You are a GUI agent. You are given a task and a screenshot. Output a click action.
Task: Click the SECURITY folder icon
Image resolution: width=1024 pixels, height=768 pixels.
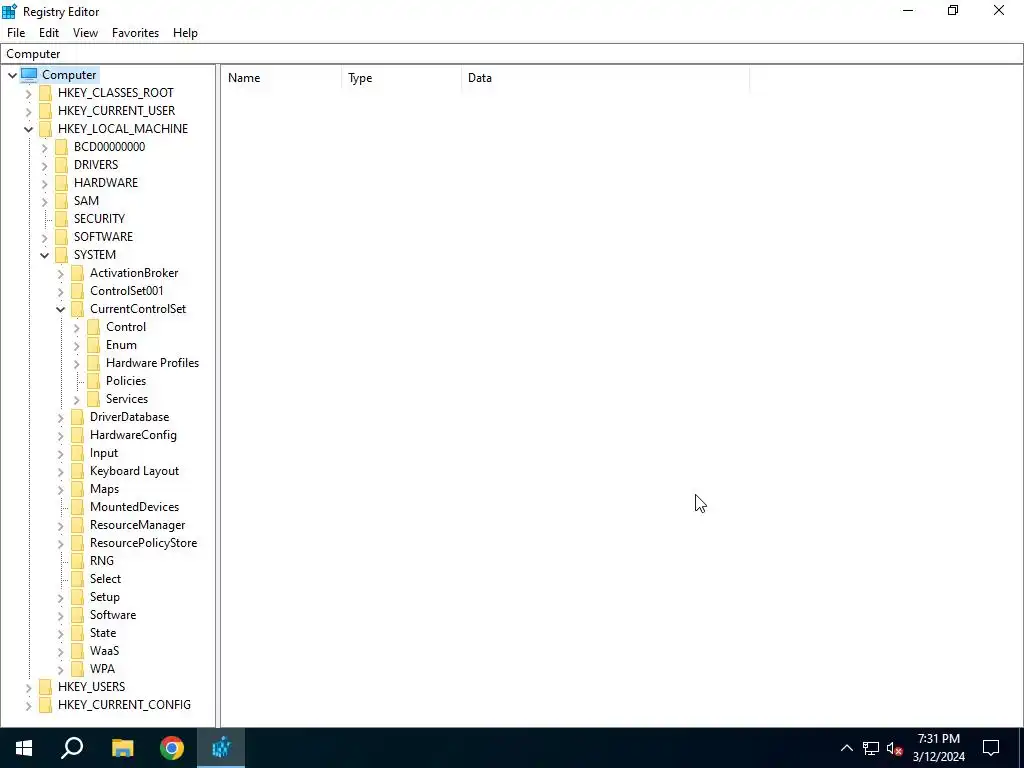61,219
